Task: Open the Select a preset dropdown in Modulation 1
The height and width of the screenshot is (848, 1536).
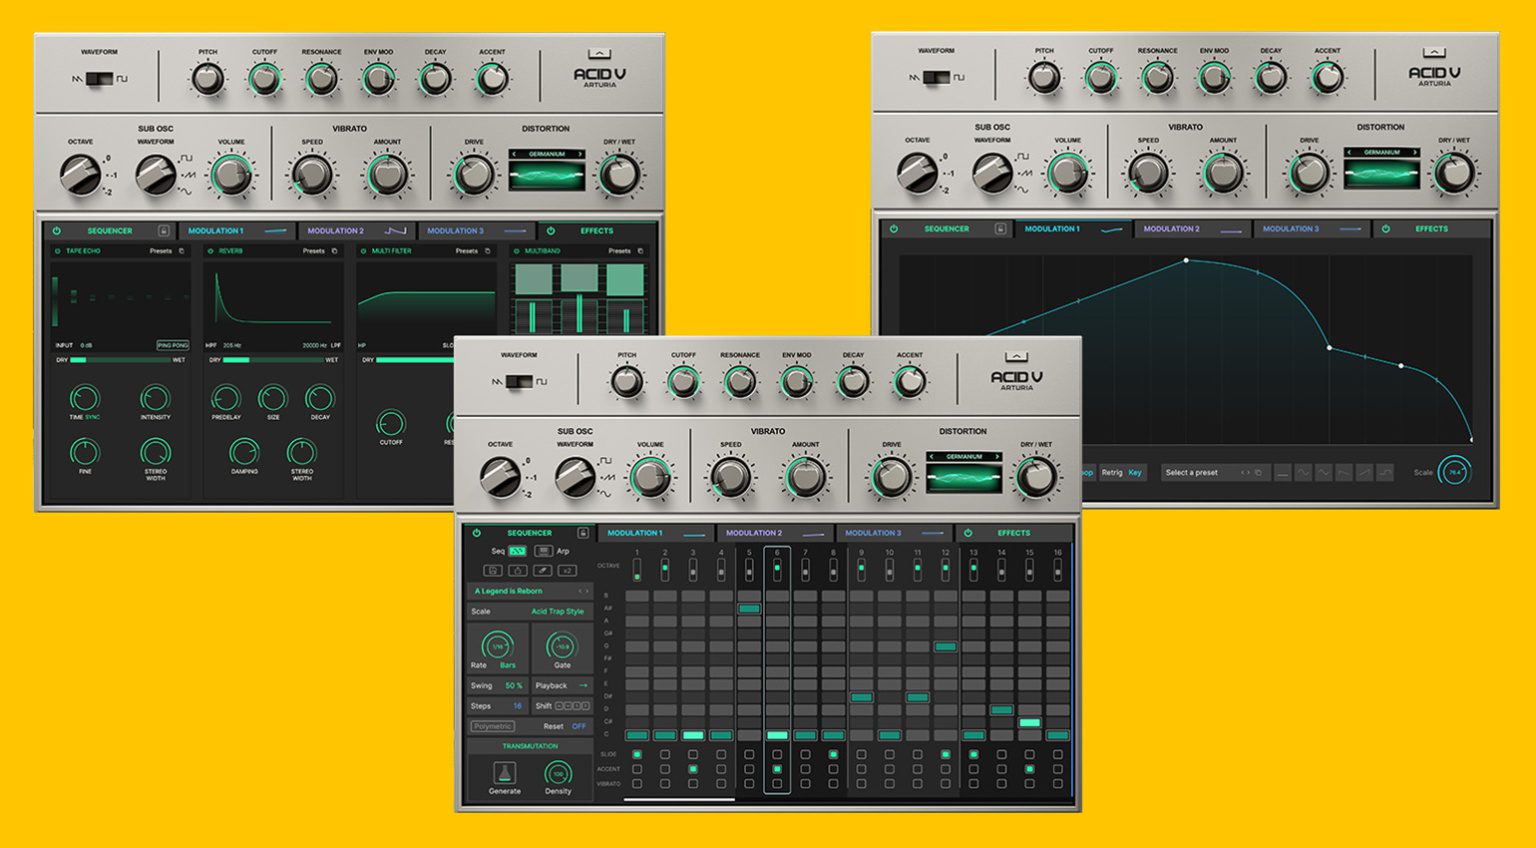Action: [x=1191, y=473]
